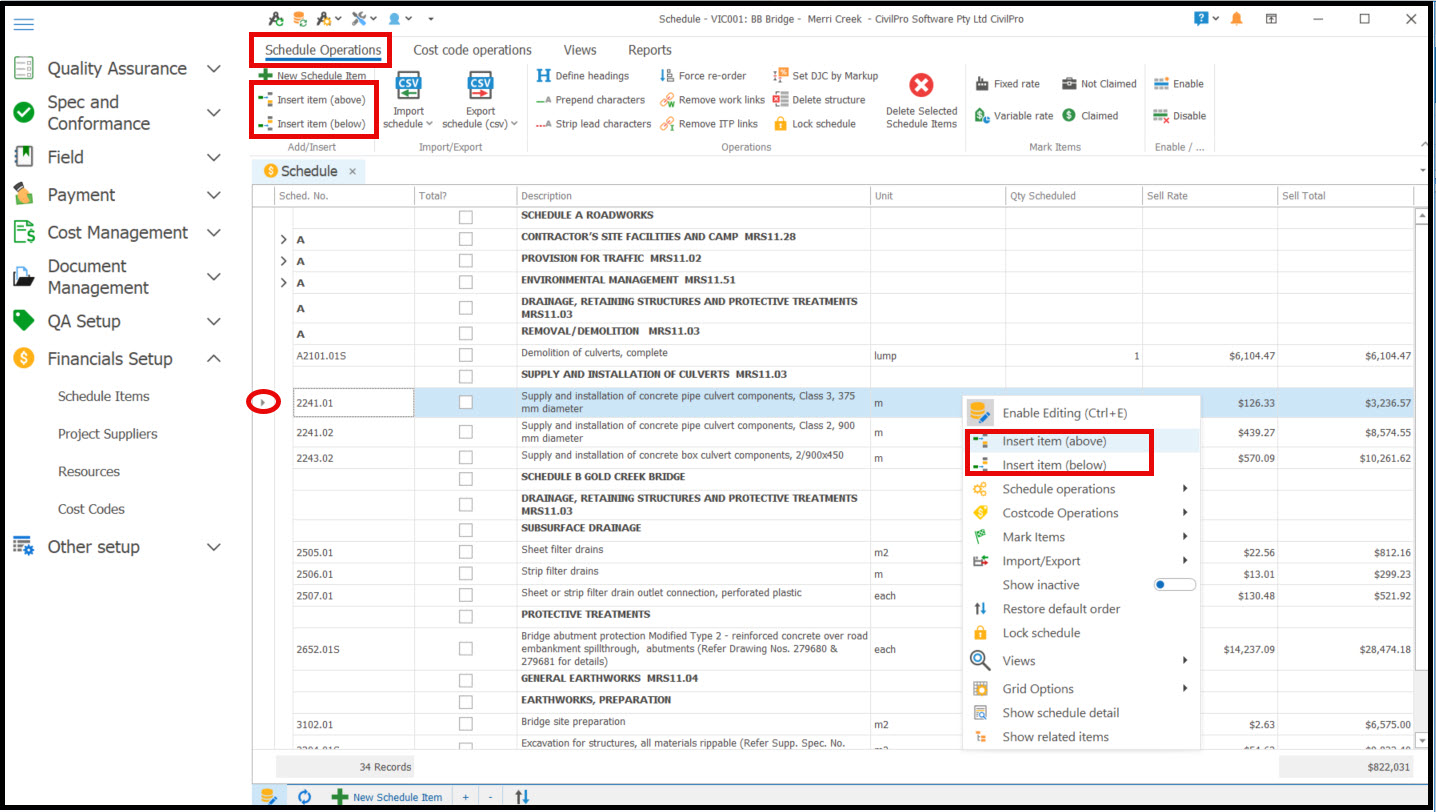Switch to the Cost code operations tab
This screenshot has width=1436, height=812.
tap(472, 50)
